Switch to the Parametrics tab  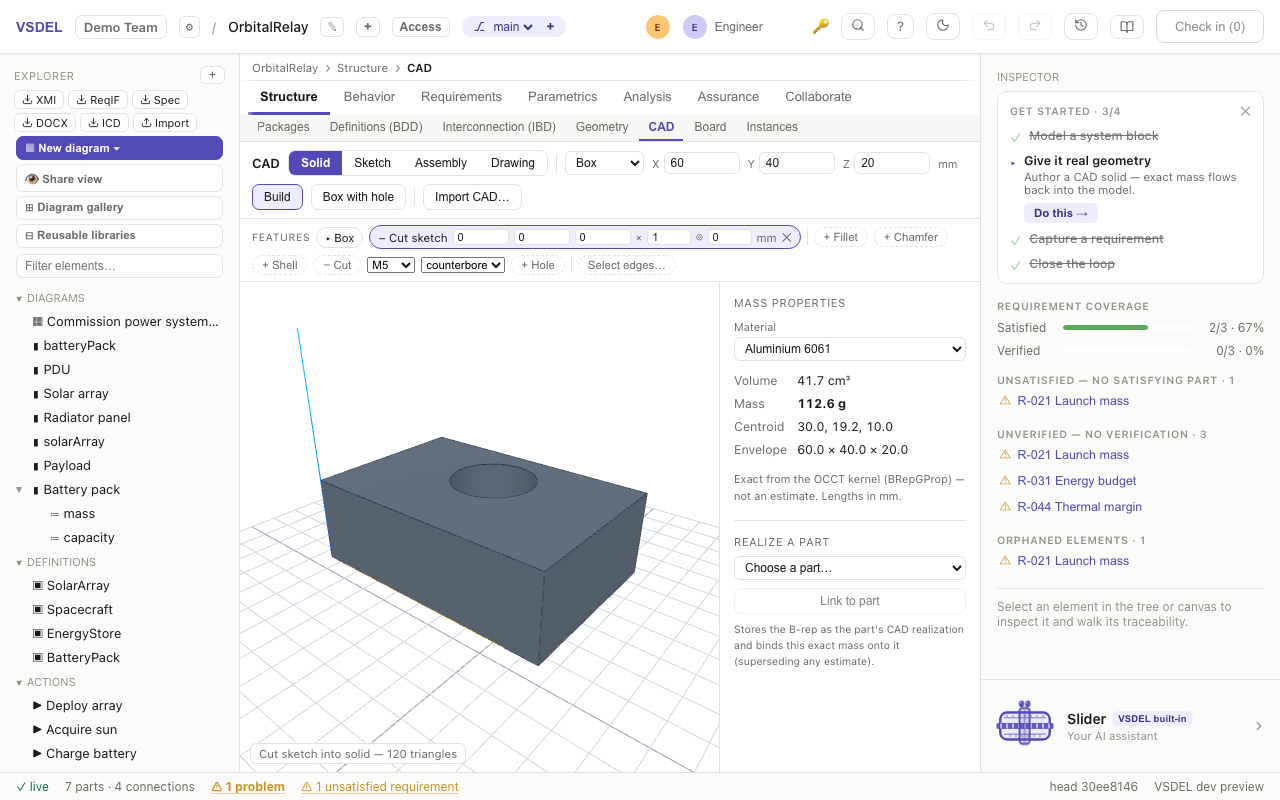tap(562, 97)
